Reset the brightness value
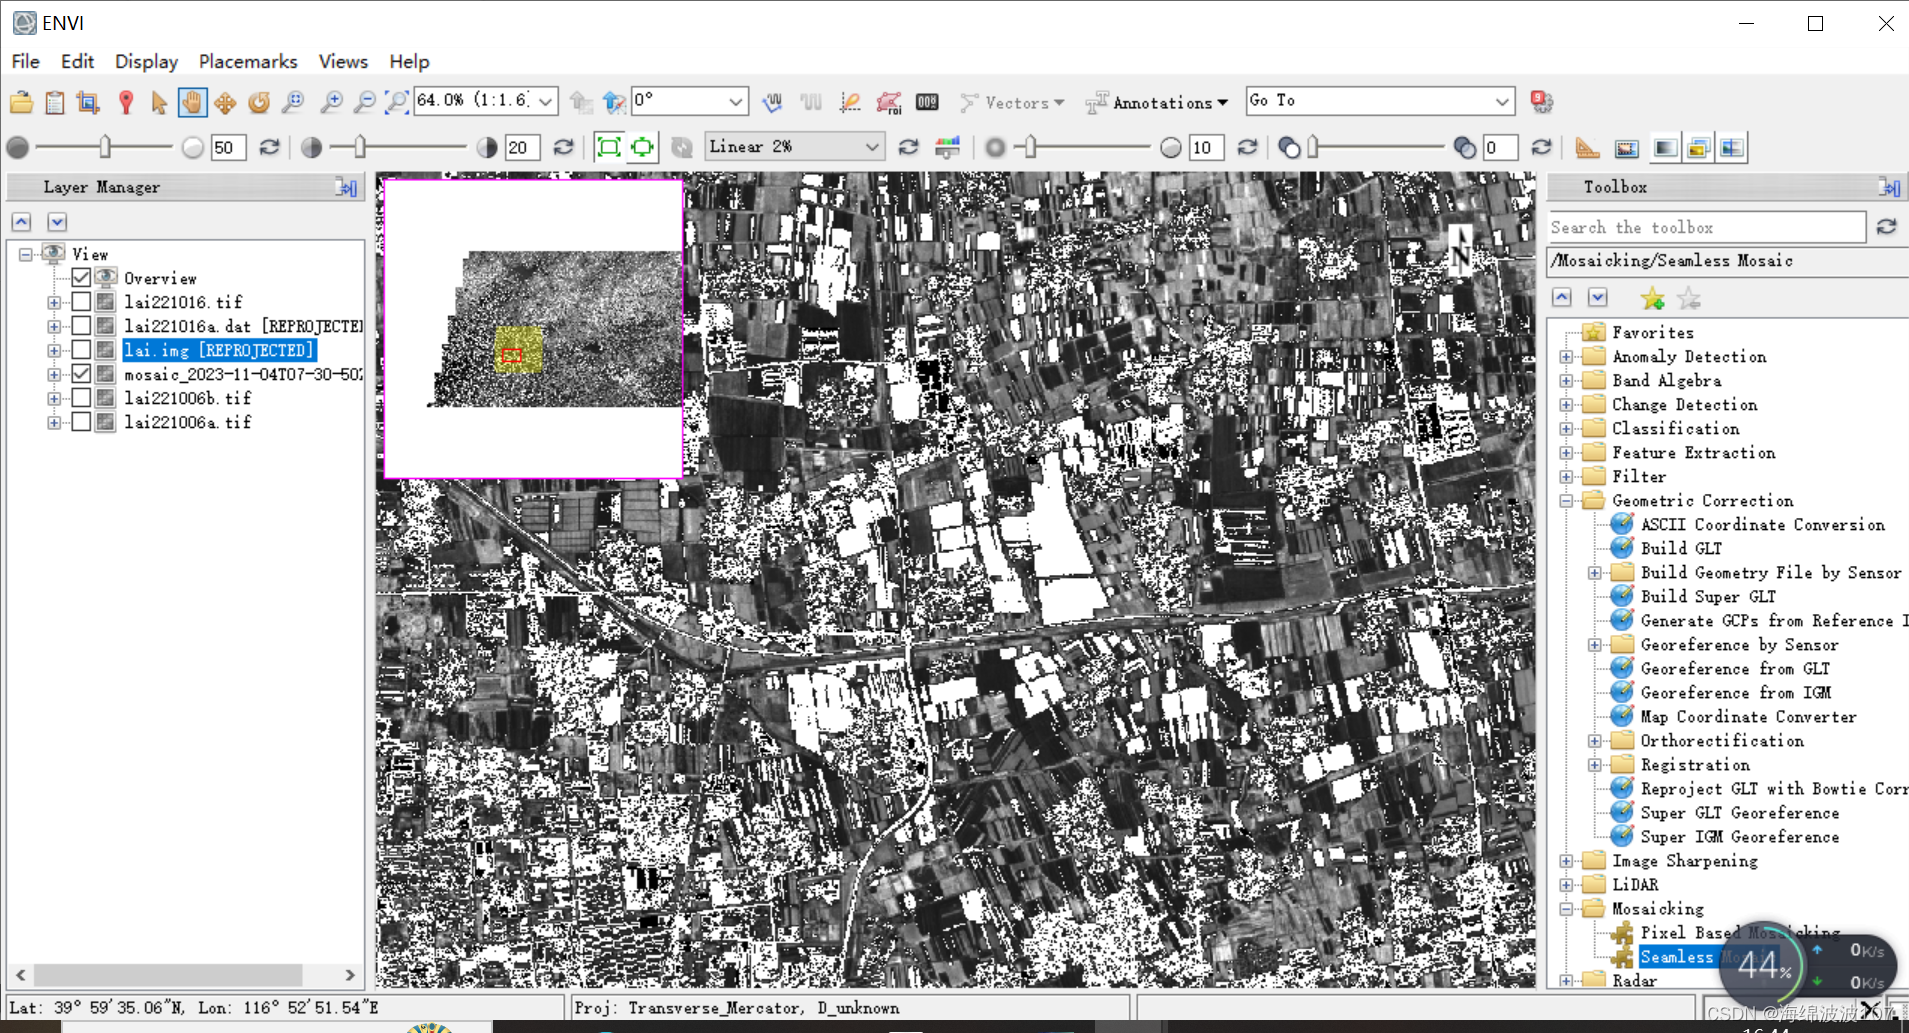This screenshot has width=1909, height=1033. click(269, 148)
